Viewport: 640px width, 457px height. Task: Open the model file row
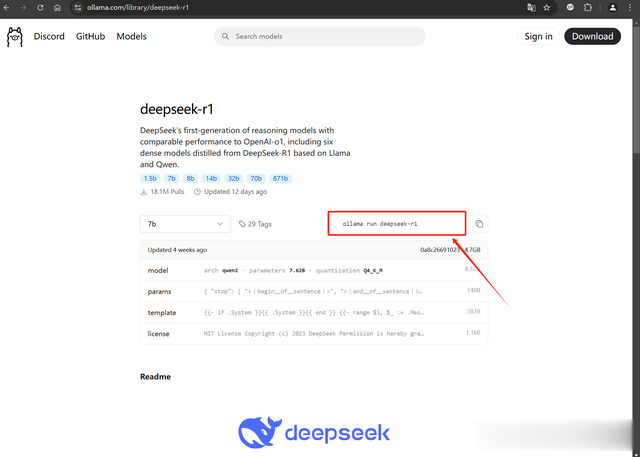[314, 270]
